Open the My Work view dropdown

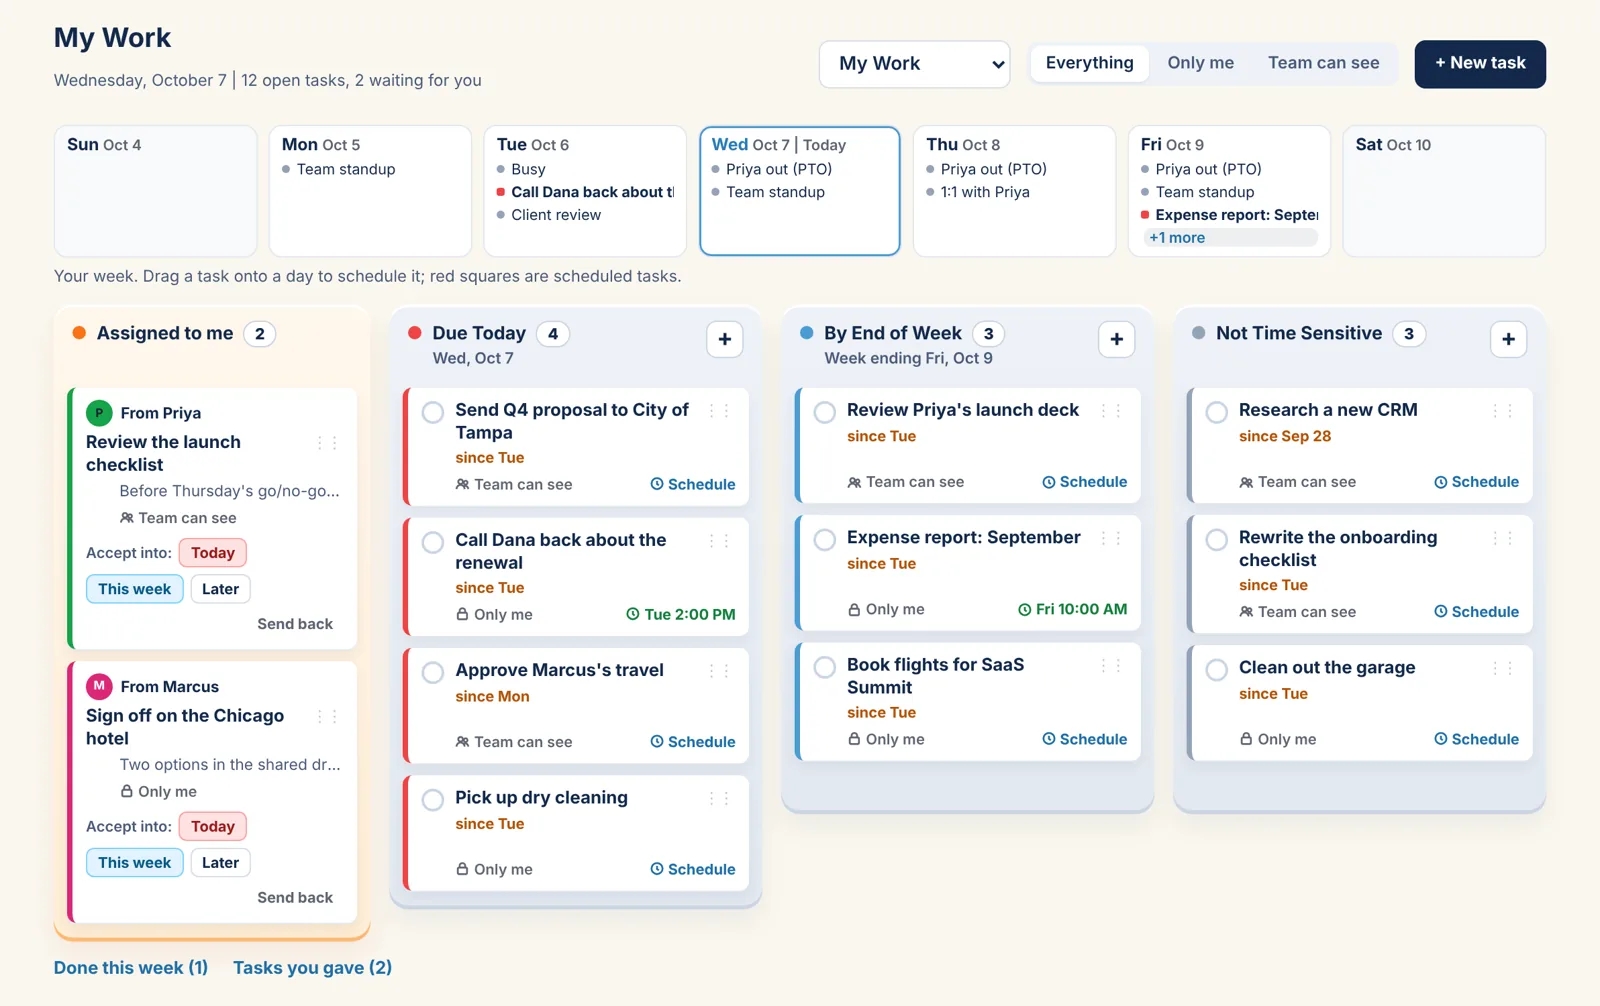pyautogui.click(x=915, y=64)
